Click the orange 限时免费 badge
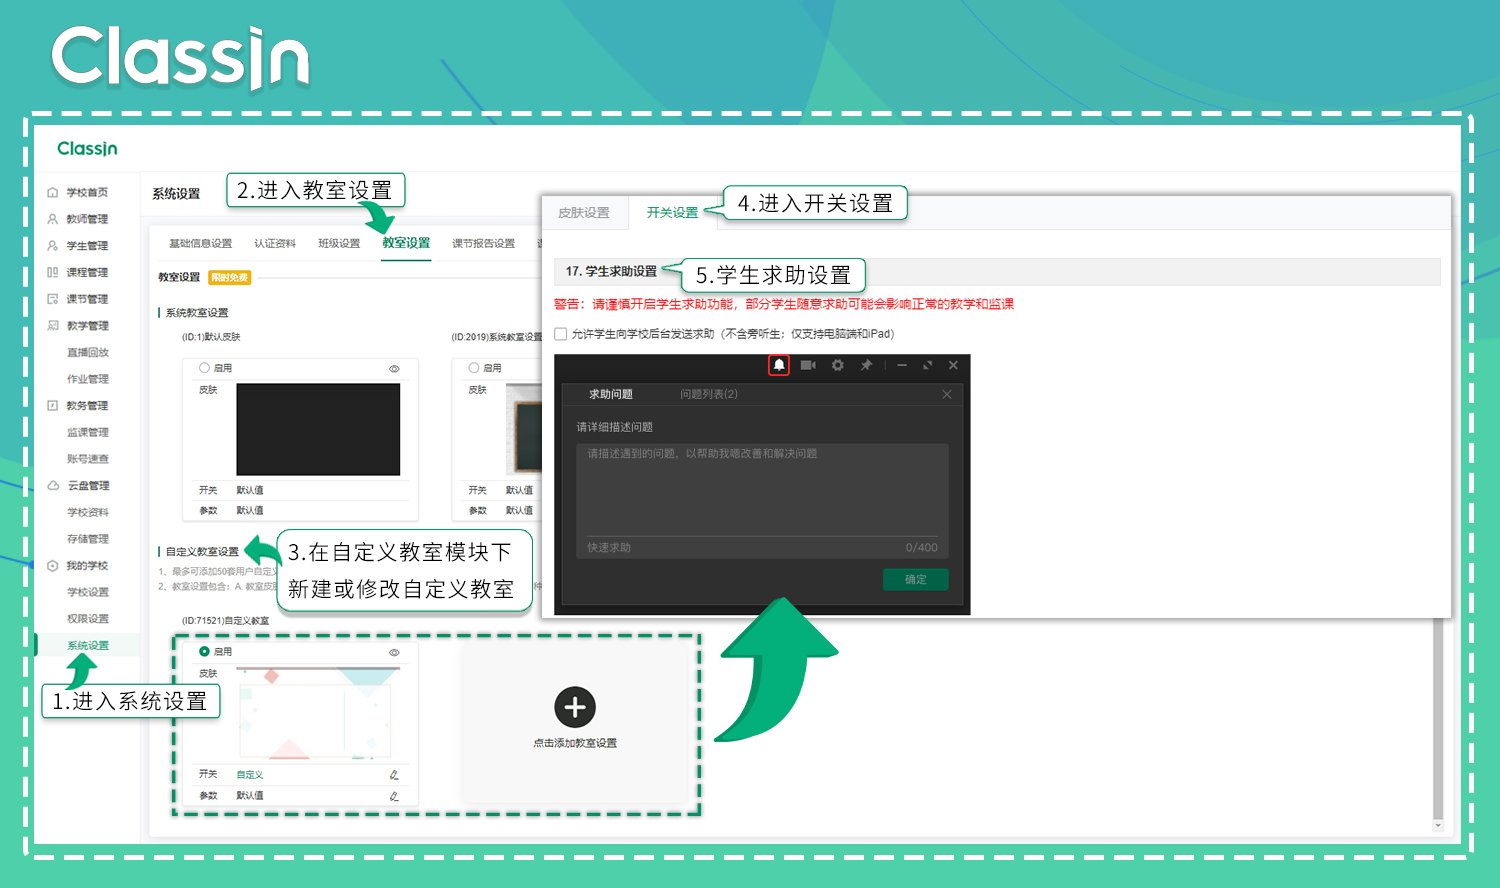 tap(230, 277)
